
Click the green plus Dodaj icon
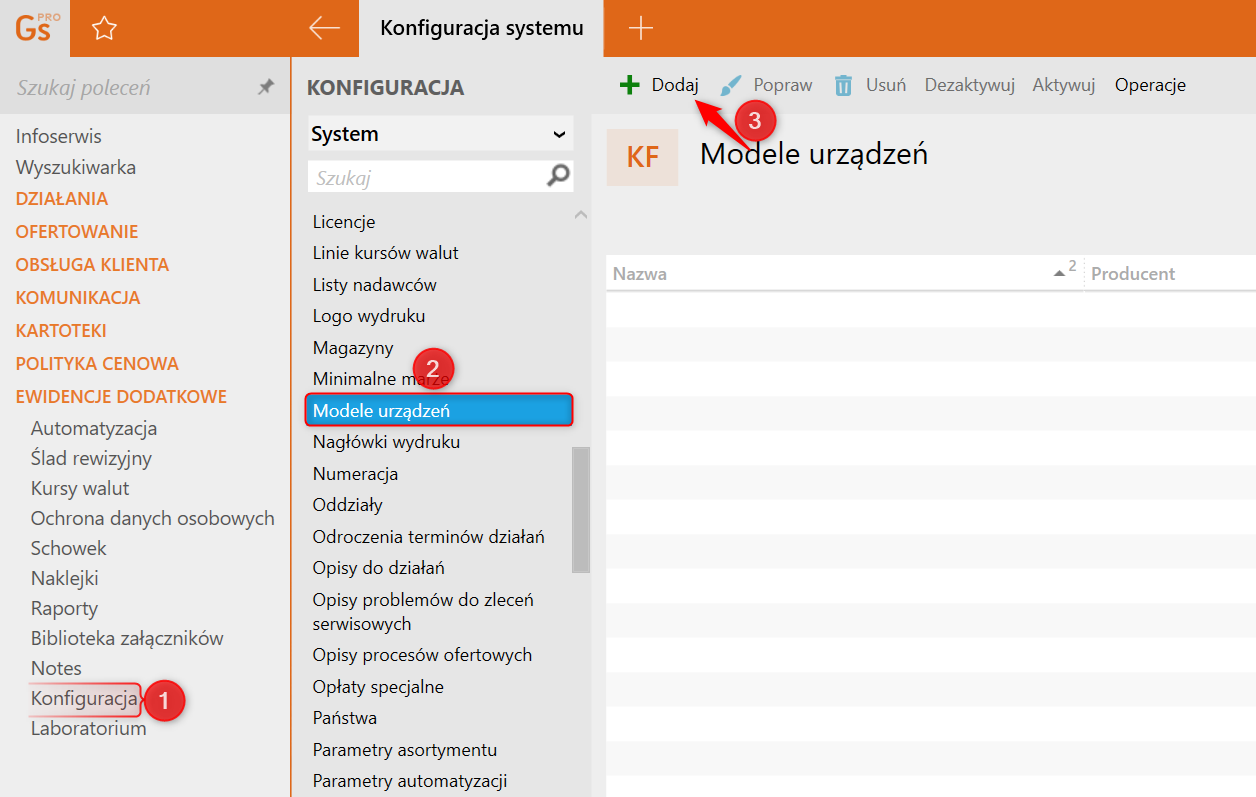point(629,85)
